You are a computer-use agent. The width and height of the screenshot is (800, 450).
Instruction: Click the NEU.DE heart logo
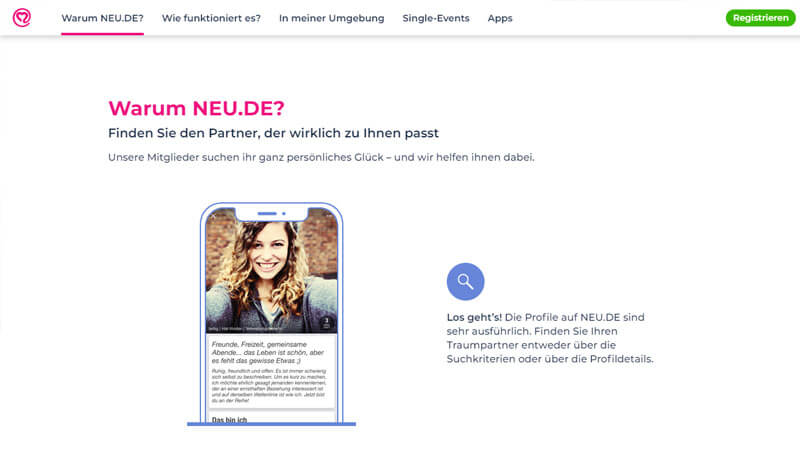[x=22, y=17]
